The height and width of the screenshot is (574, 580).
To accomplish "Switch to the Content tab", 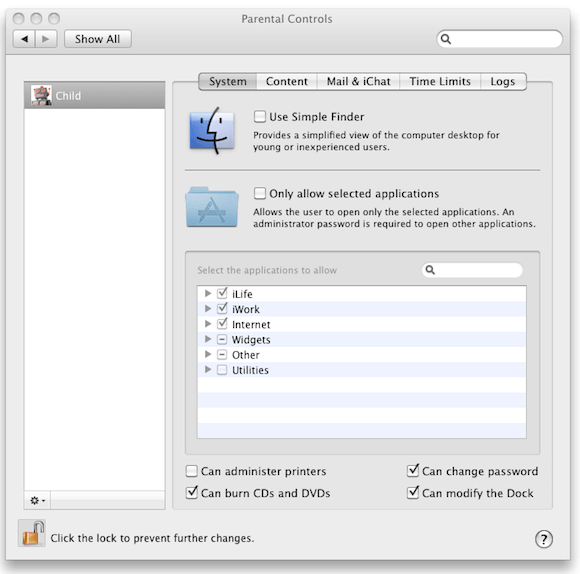I will coord(287,81).
